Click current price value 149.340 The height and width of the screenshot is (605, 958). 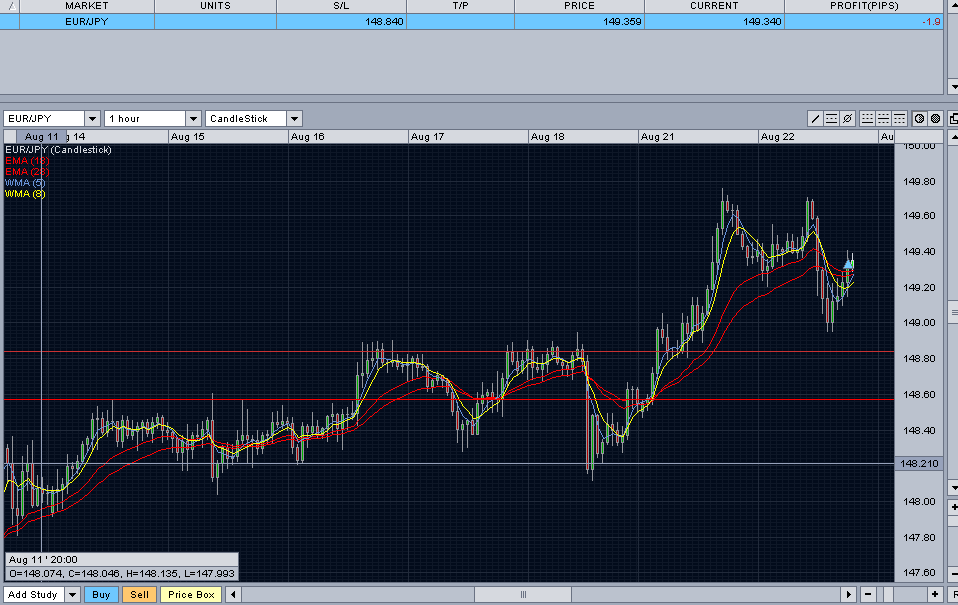(x=762, y=21)
